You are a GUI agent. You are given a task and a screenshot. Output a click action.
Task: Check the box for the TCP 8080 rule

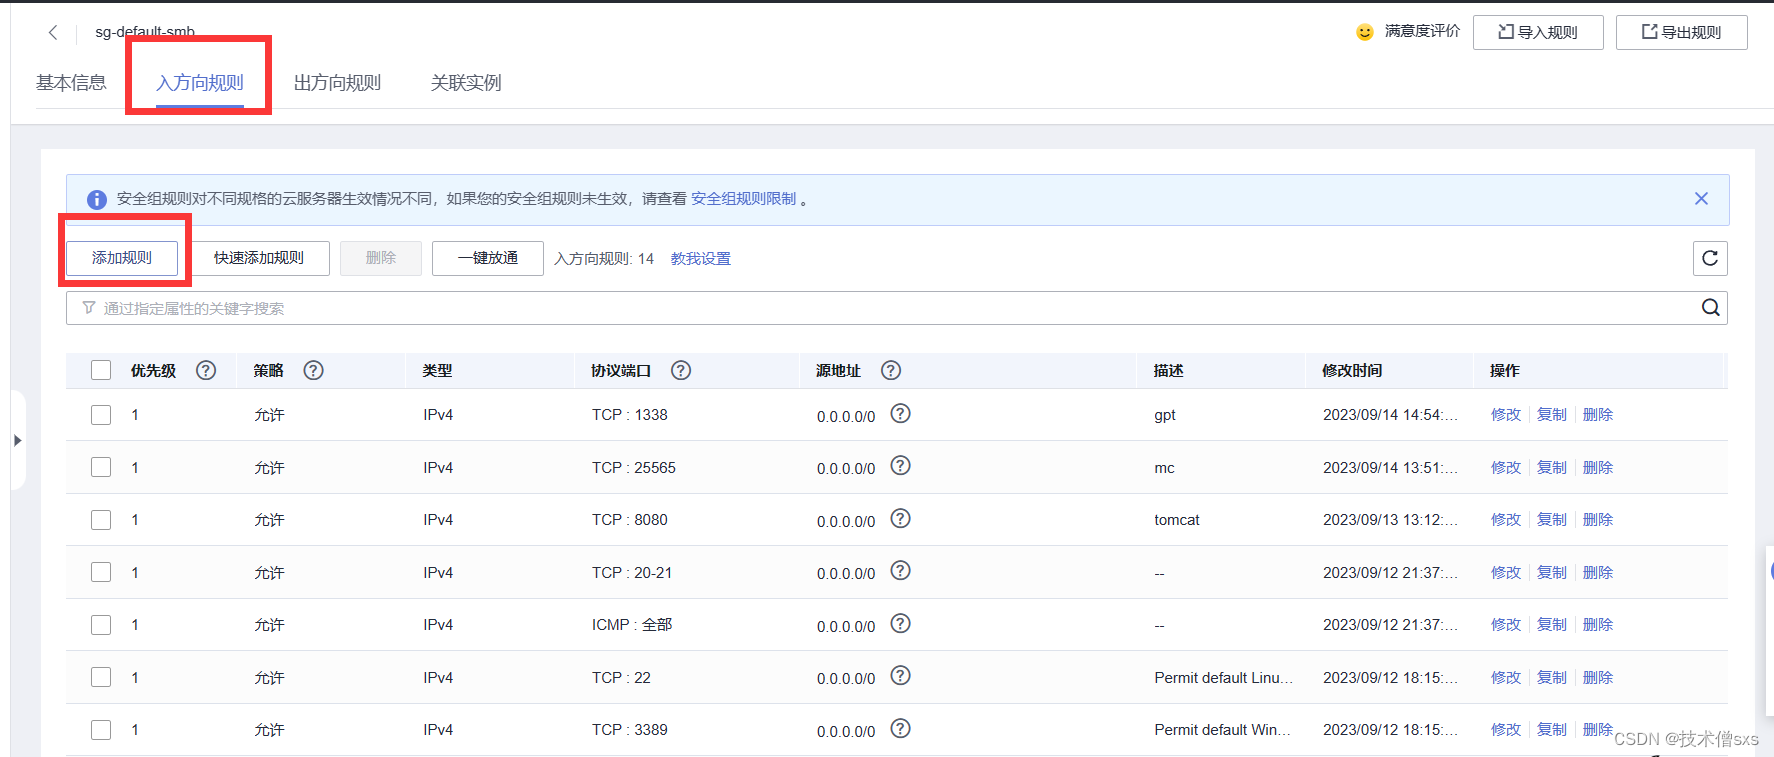pyautogui.click(x=101, y=520)
